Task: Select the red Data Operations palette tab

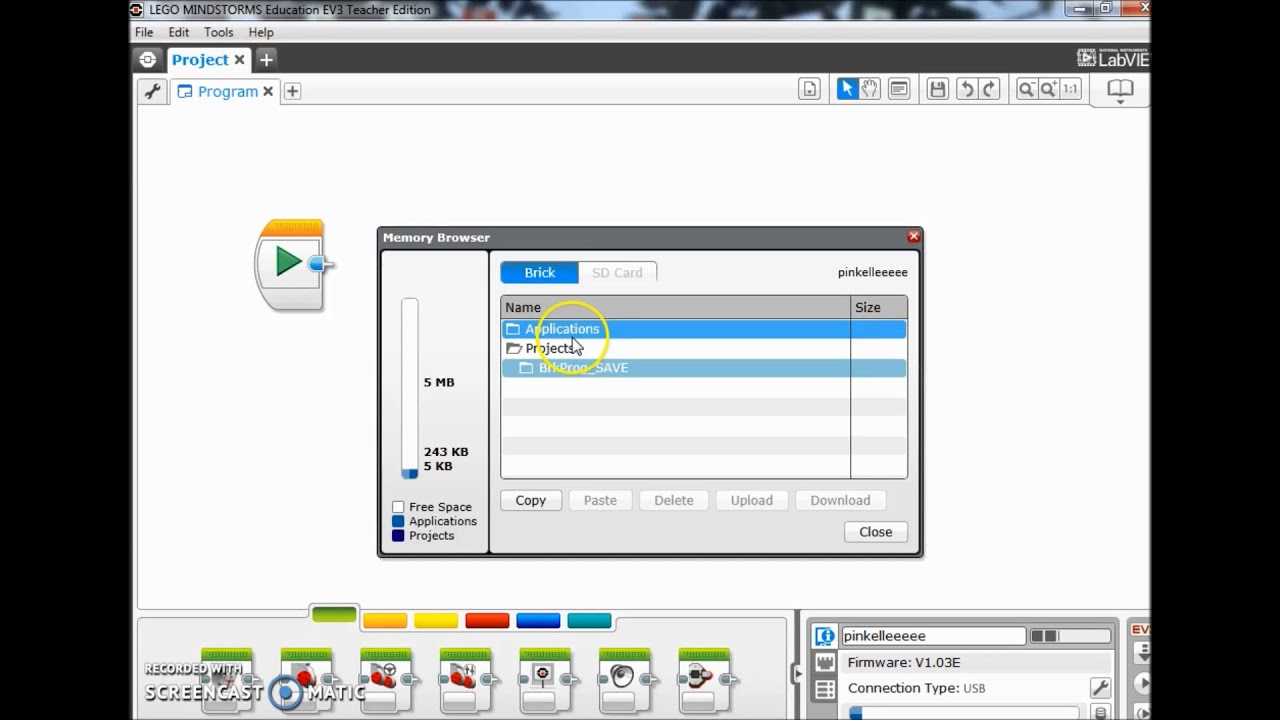Action: click(x=487, y=621)
